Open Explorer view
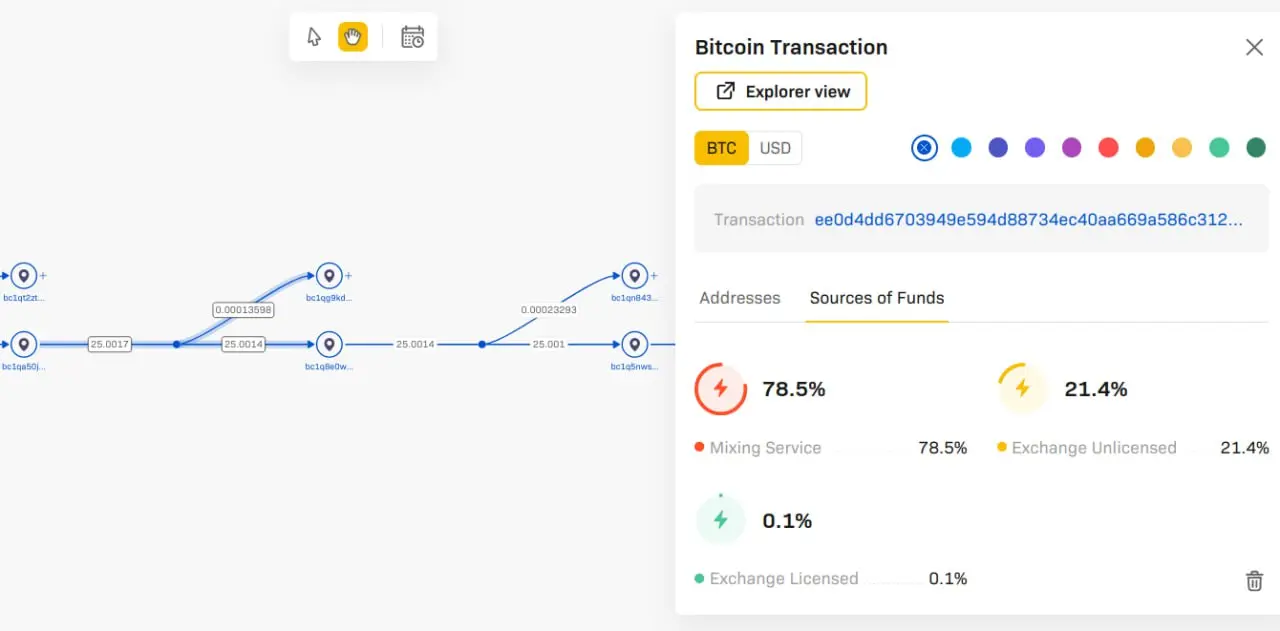Screen dimensions: 1280x631 click(781, 91)
